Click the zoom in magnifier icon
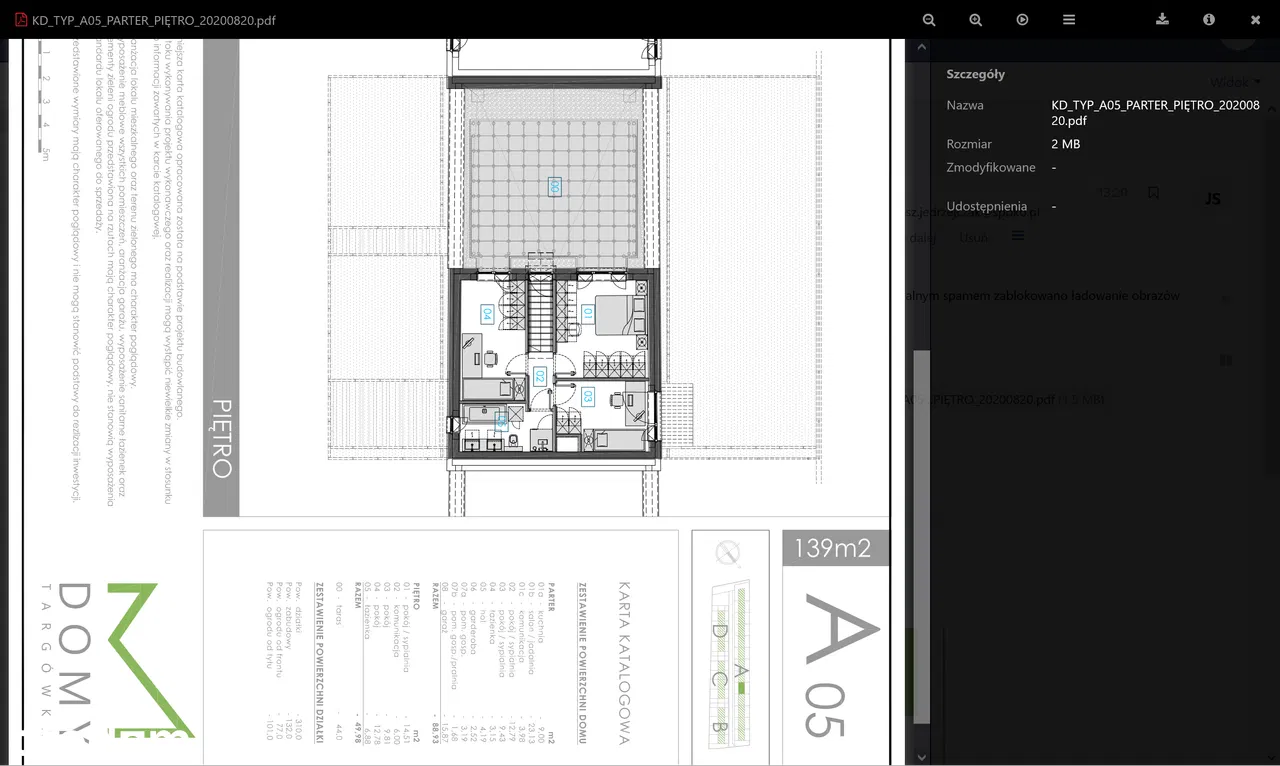1280x766 pixels. (x=975, y=20)
